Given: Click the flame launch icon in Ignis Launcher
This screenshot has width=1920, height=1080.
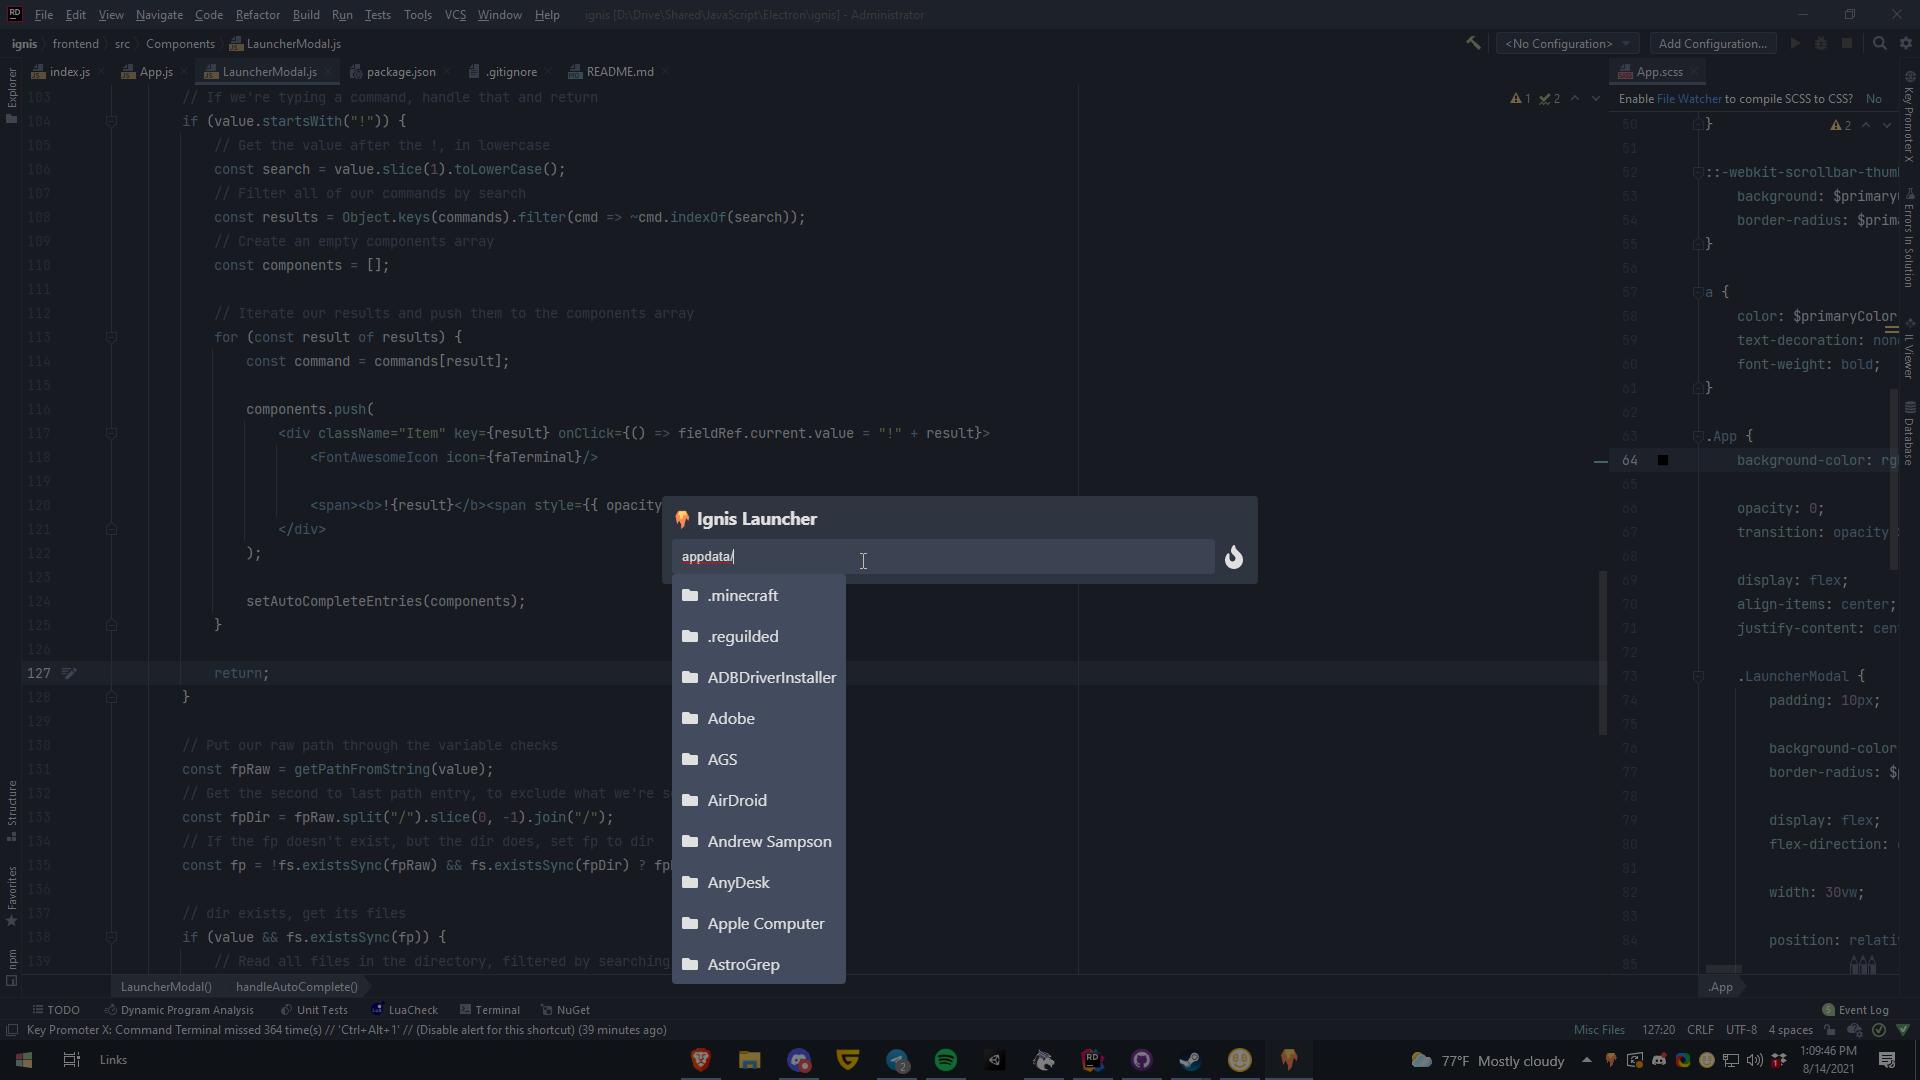Looking at the screenshot, I should pos(1234,557).
